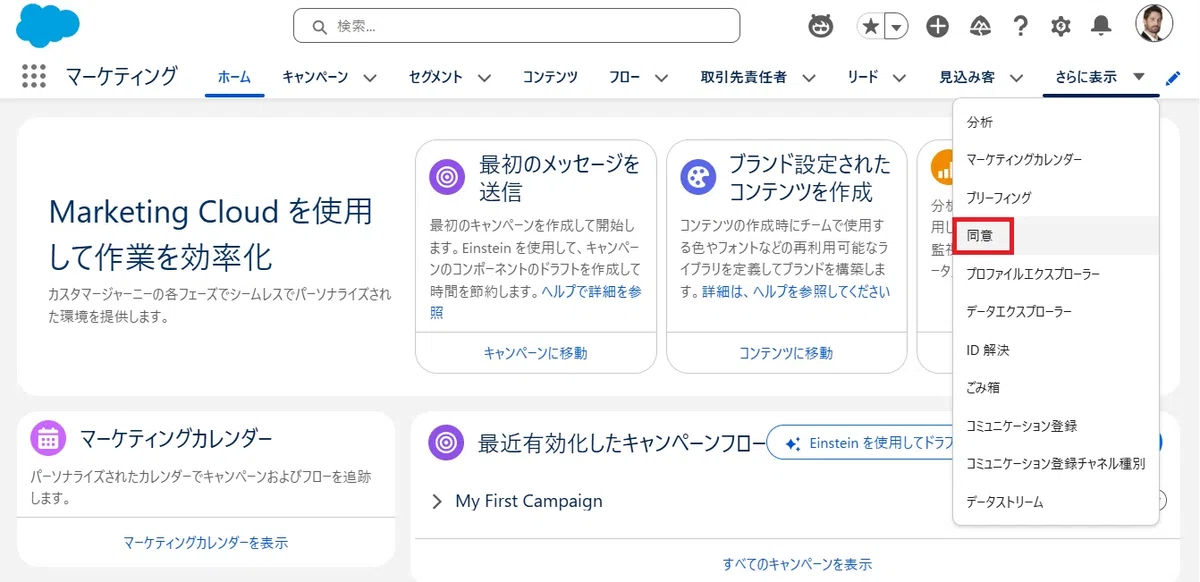Open the フロー tab

pyautogui.click(x=624, y=77)
